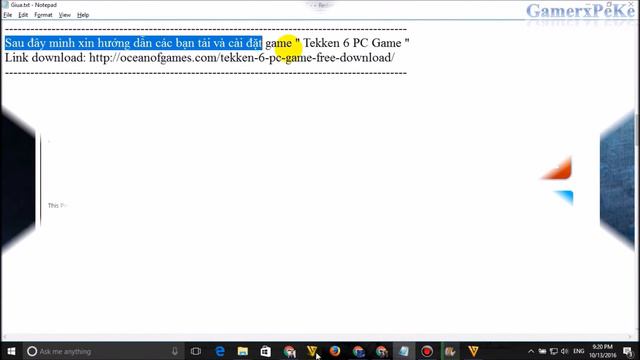The image size is (640, 360).
Task: Click the oceanofgames.com download URL text
Action: (x=242, y=58)
